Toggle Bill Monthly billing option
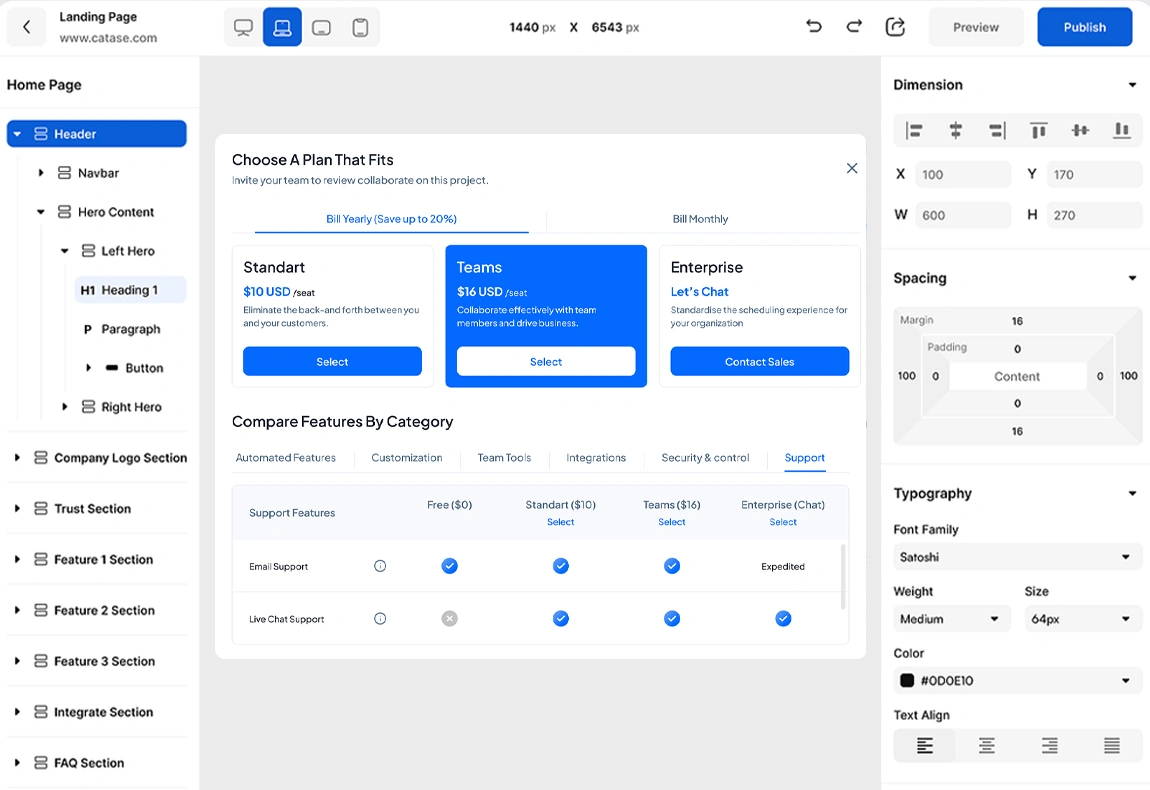Screen dimensions: 1150x790 [x=700, y=219]
